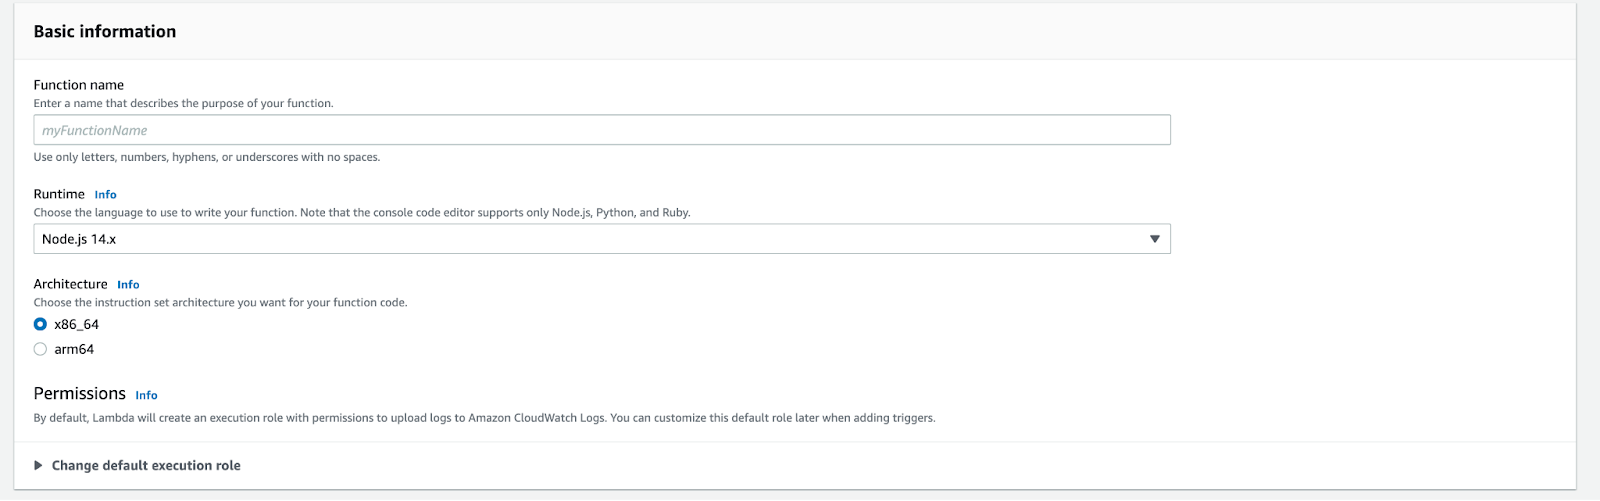Click the "Architecture" section label

click(x=70, y=284)
